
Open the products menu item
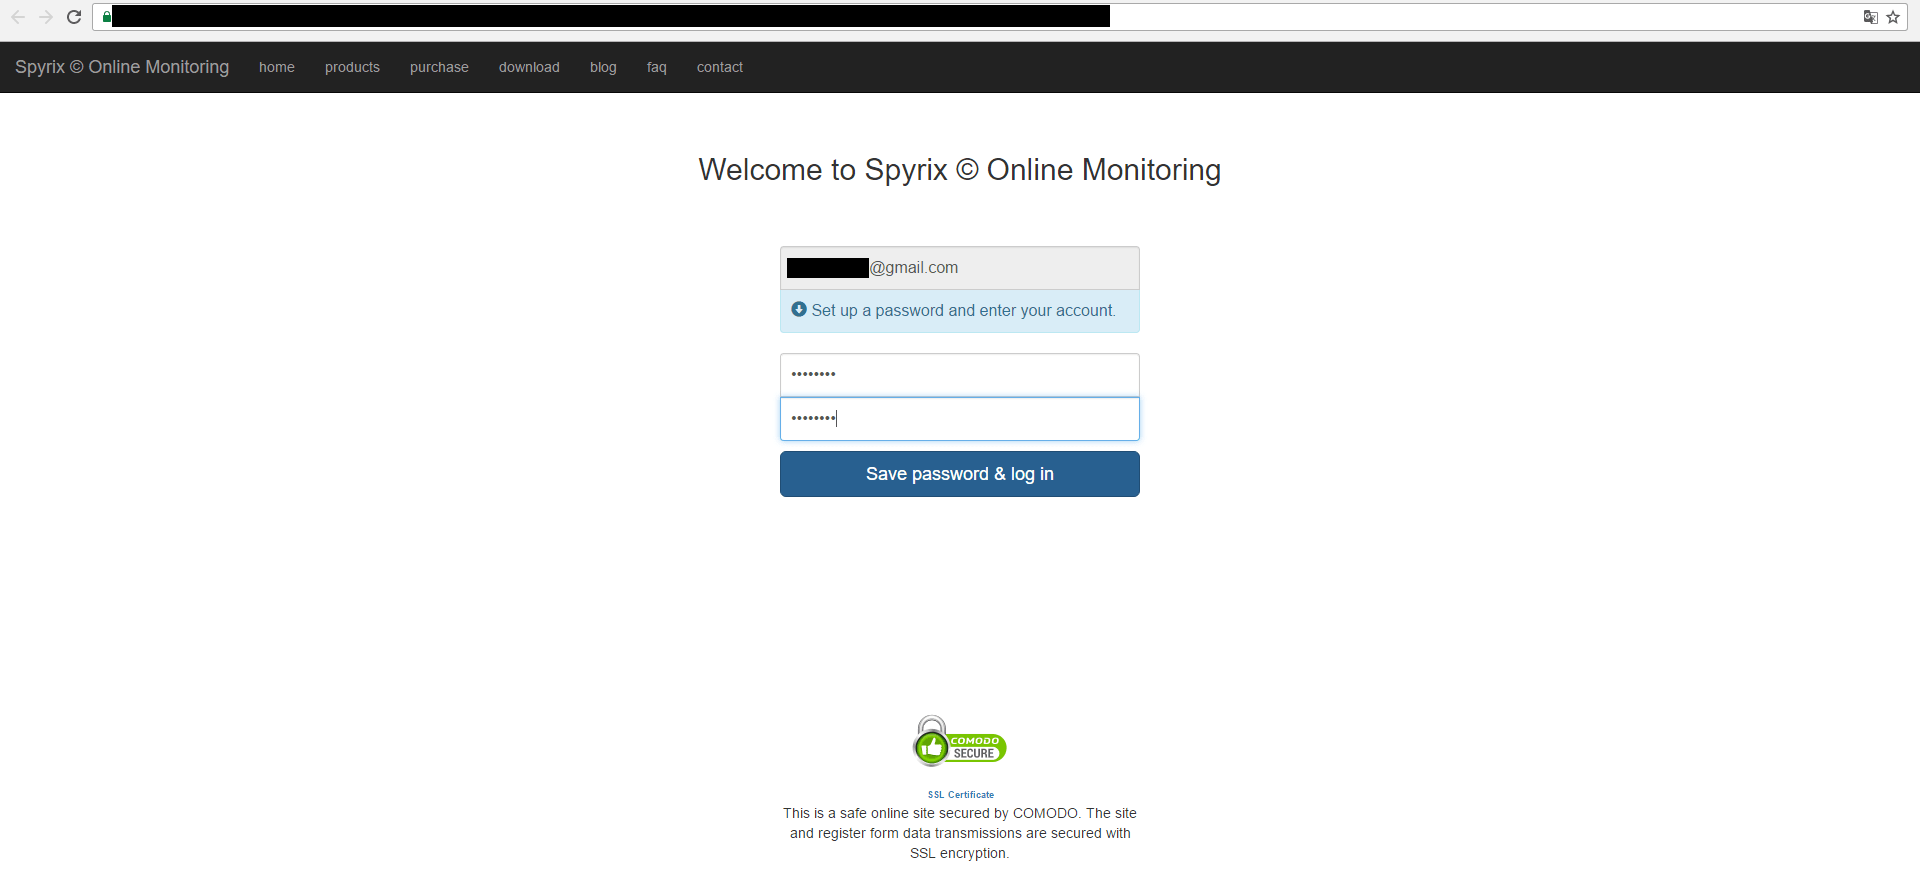pyautogui.click(x=352, y=67)
